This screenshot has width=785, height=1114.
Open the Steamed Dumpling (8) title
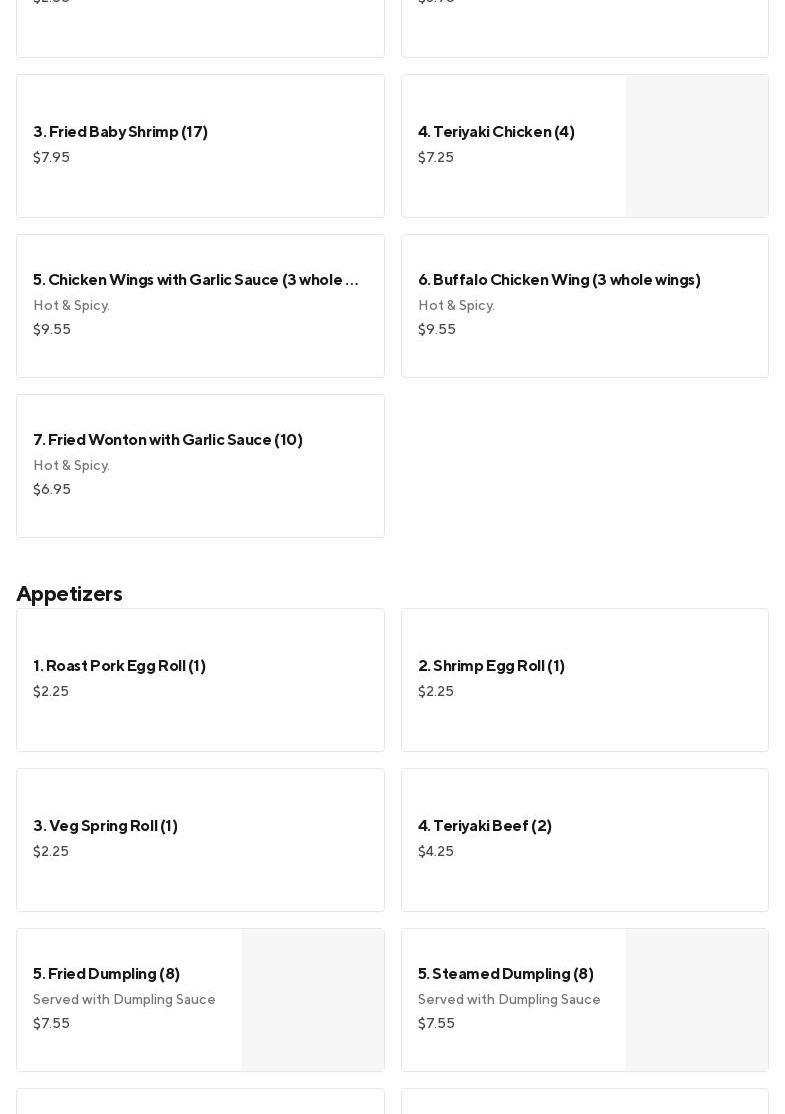tap(506, 974)
